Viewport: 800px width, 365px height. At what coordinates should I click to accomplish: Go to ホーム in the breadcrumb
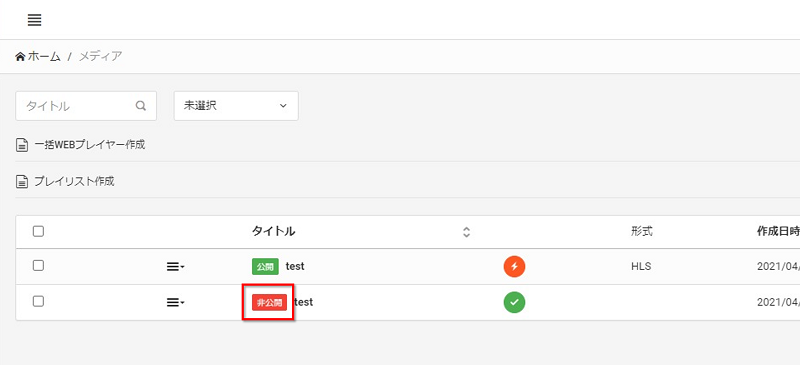pos(44,56)
